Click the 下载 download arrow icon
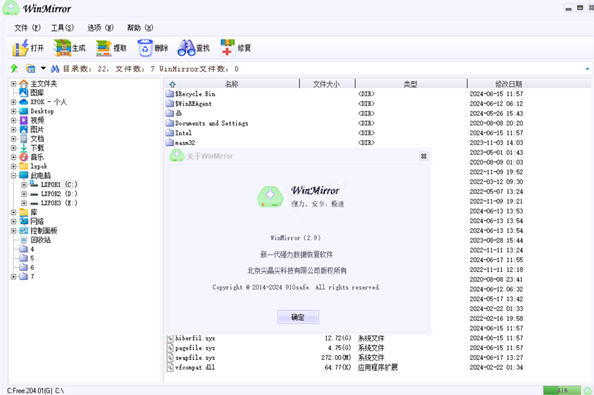This screenshot has height=395, width=594. 23,148
